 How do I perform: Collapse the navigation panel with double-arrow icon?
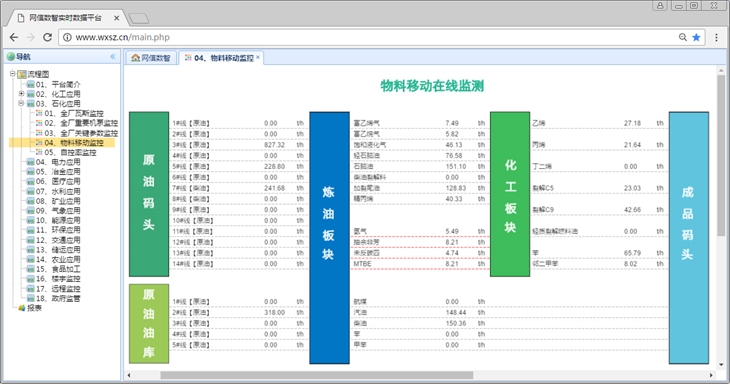coord(113,57)
